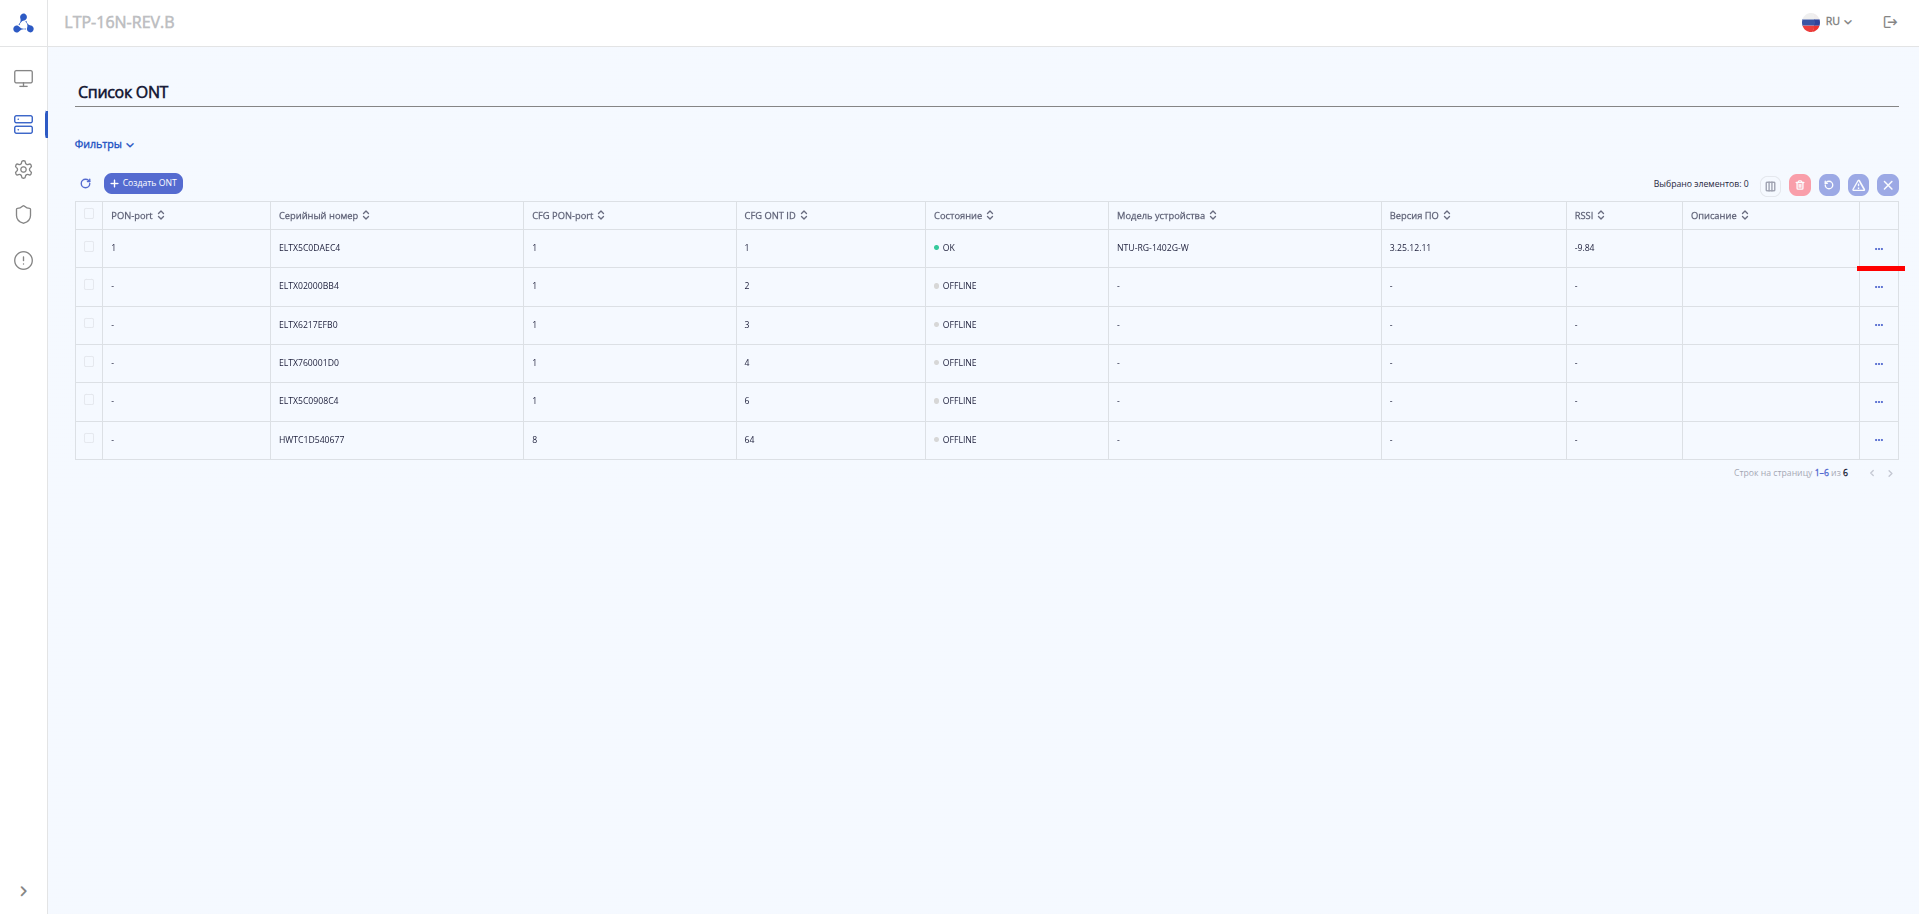Image resolution: width=1919 pixels, height=914 pixels.
Task: Expand the Фильтры filters section
Action: pyautogui.click(x=104, y=145)
